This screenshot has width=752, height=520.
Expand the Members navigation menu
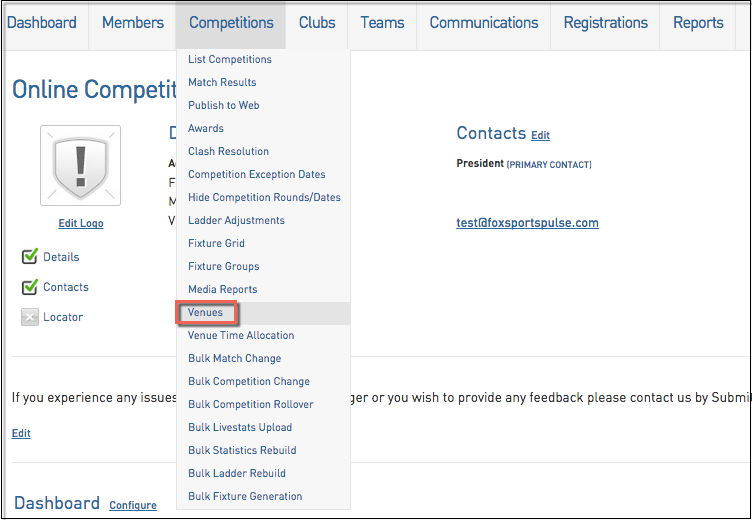click(x=133, y=23)
